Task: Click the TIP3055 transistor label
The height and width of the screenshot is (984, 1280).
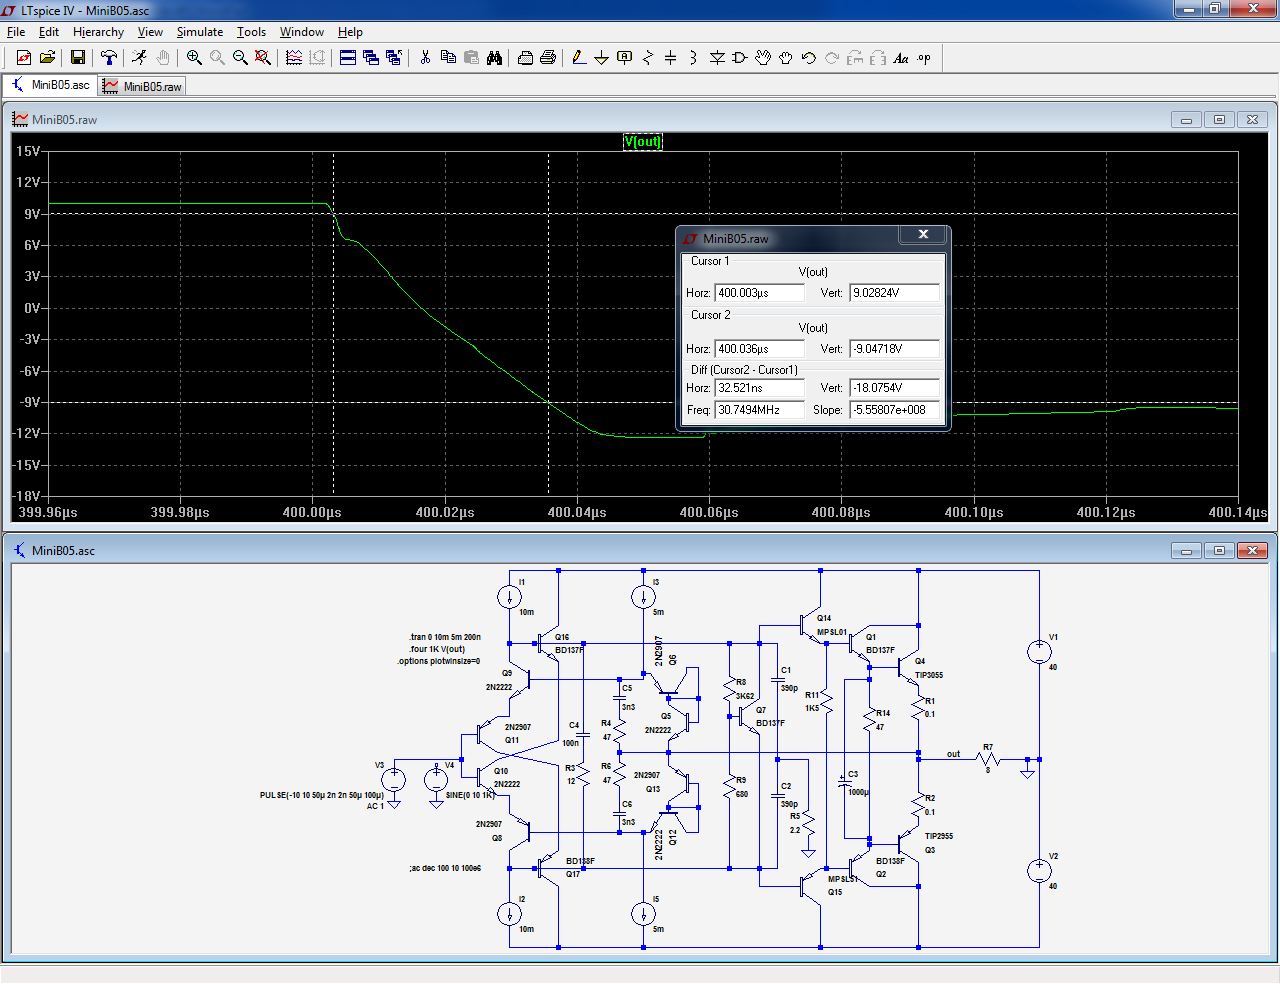Action: point(929,675)
